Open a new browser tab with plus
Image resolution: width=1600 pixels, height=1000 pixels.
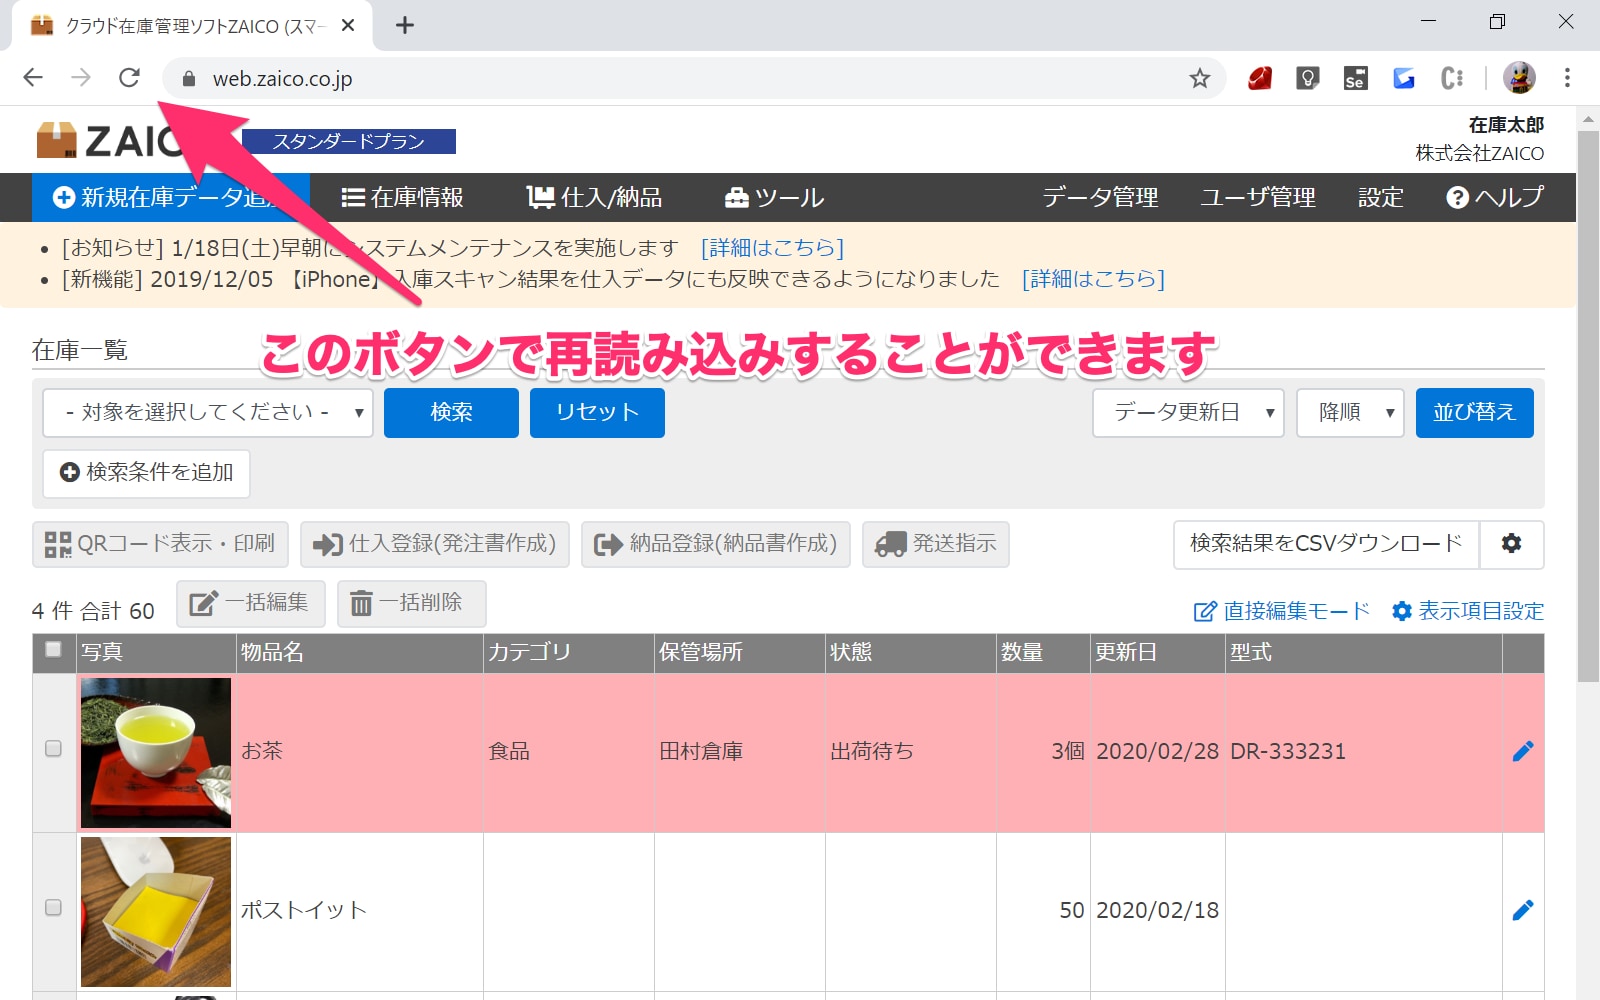click(404, 25)
